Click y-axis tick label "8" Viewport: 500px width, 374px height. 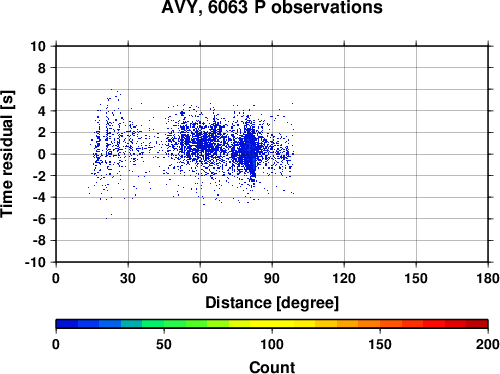pos(42,68)
